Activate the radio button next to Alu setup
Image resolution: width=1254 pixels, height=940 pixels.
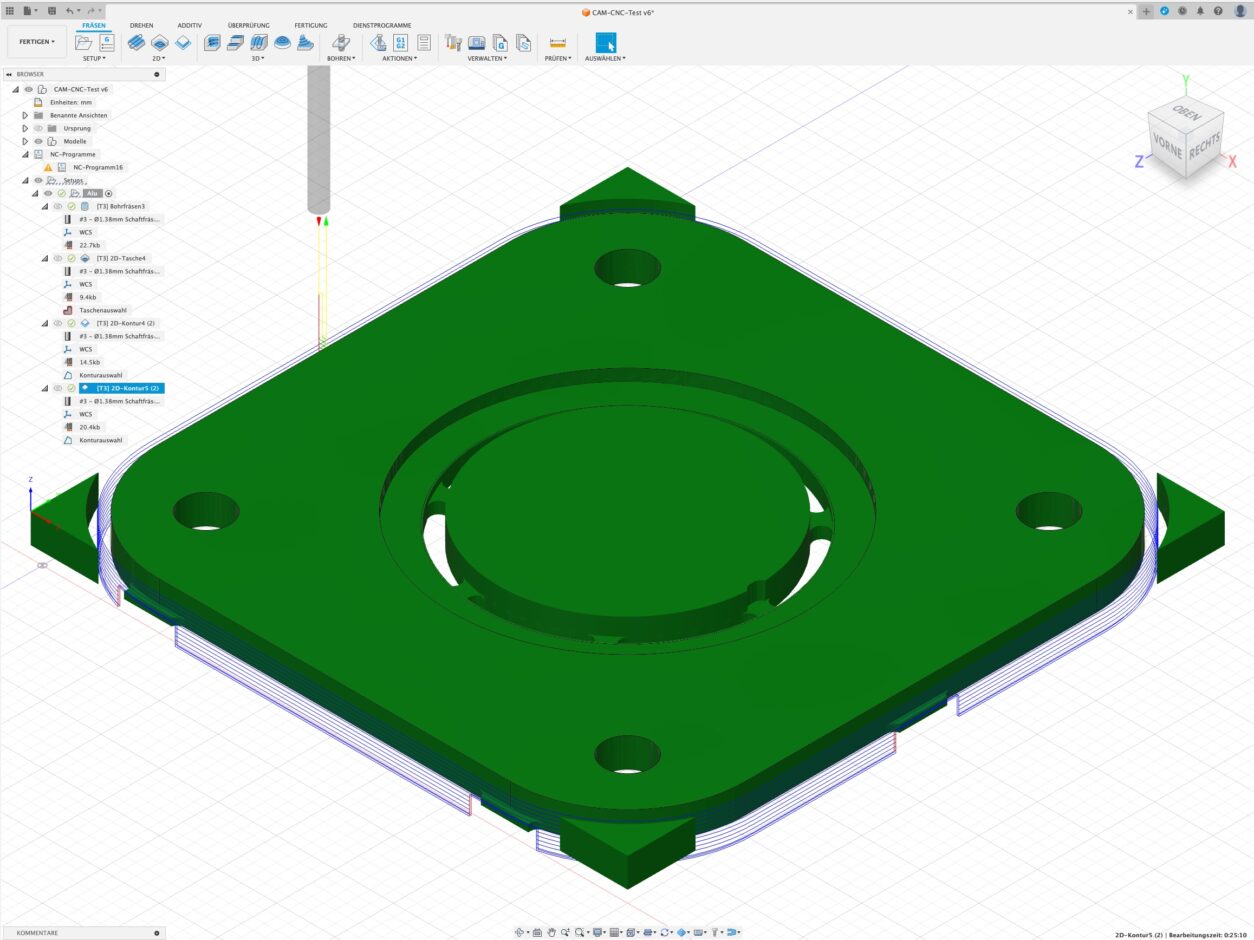[x=109, y=193]
